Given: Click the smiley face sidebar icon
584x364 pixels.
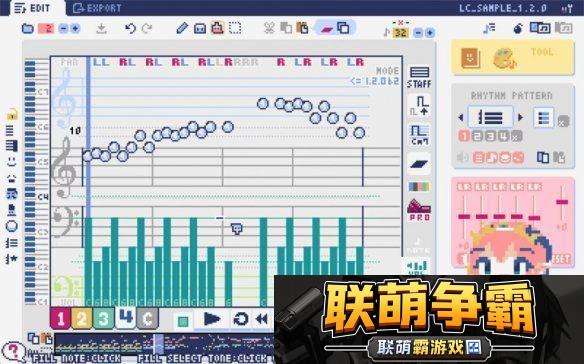Looking at the screenshot, I should coord(12,161).
